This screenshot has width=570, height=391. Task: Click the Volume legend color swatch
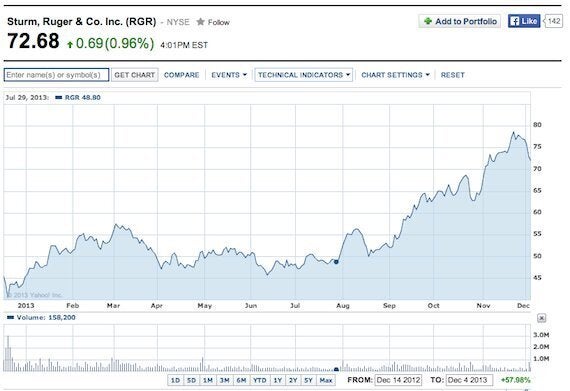coord(10,318)
